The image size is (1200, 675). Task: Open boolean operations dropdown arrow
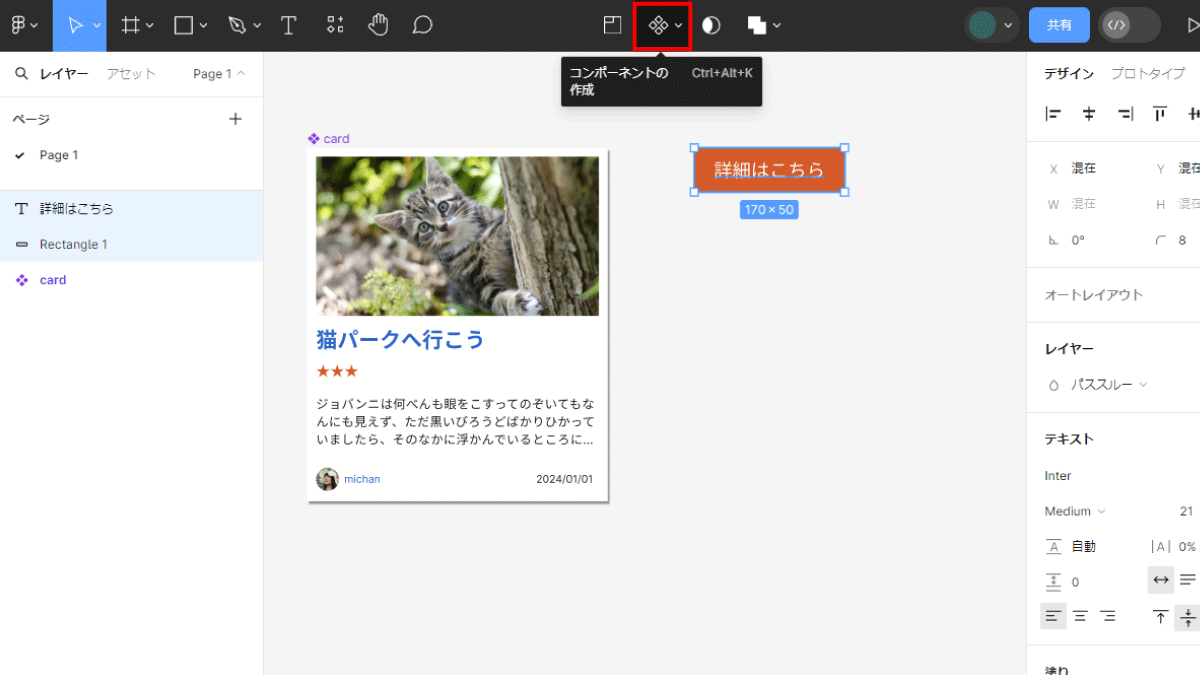777,26
